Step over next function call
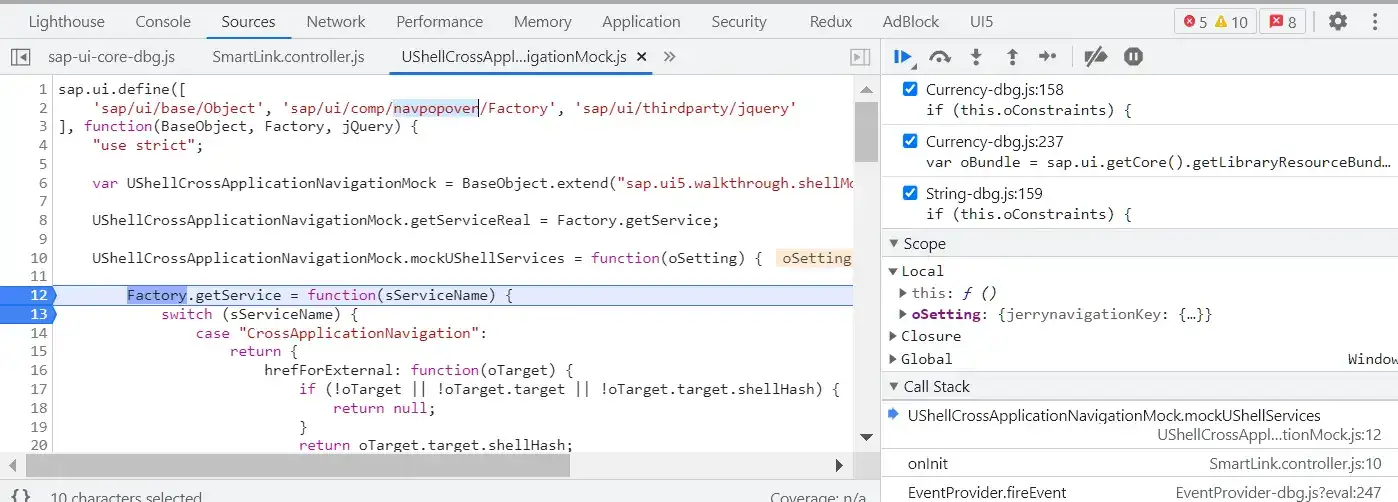Screen dimensions: 1398x502 [939, 57]
